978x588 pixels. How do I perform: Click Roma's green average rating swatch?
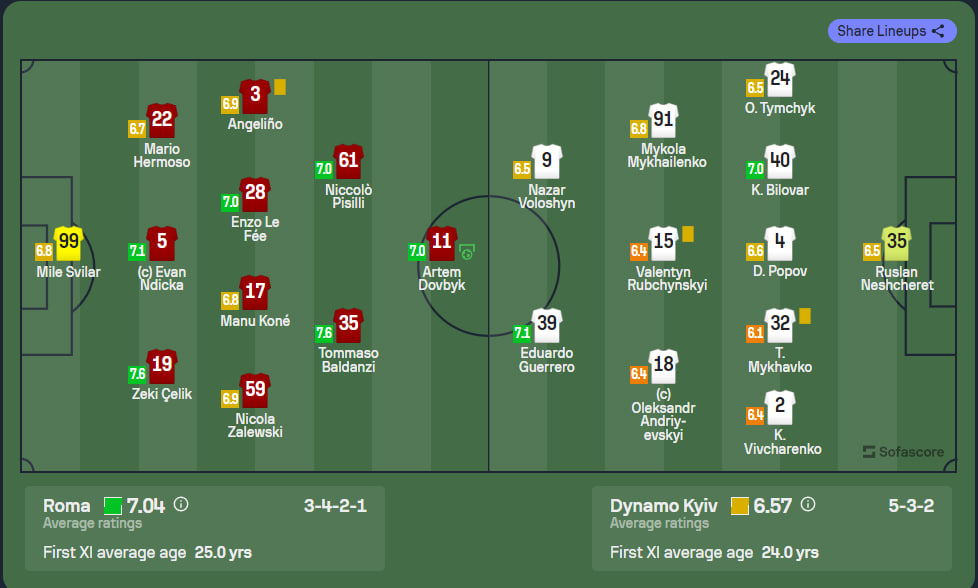point(113,506)
